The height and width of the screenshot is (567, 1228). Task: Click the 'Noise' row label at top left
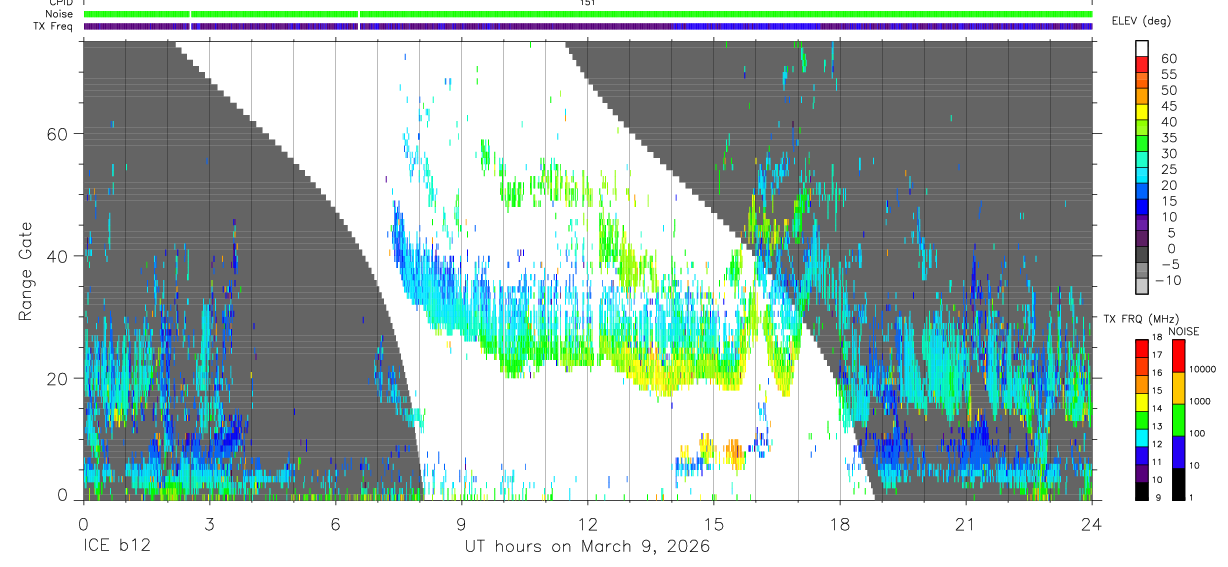coord(61,14)
